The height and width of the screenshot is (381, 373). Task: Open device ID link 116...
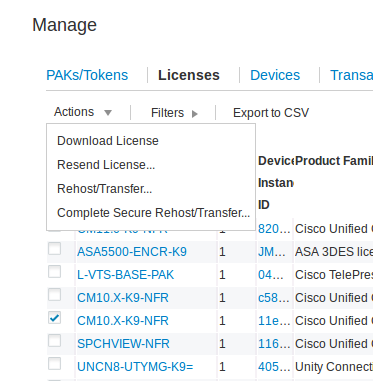[274, 344]
